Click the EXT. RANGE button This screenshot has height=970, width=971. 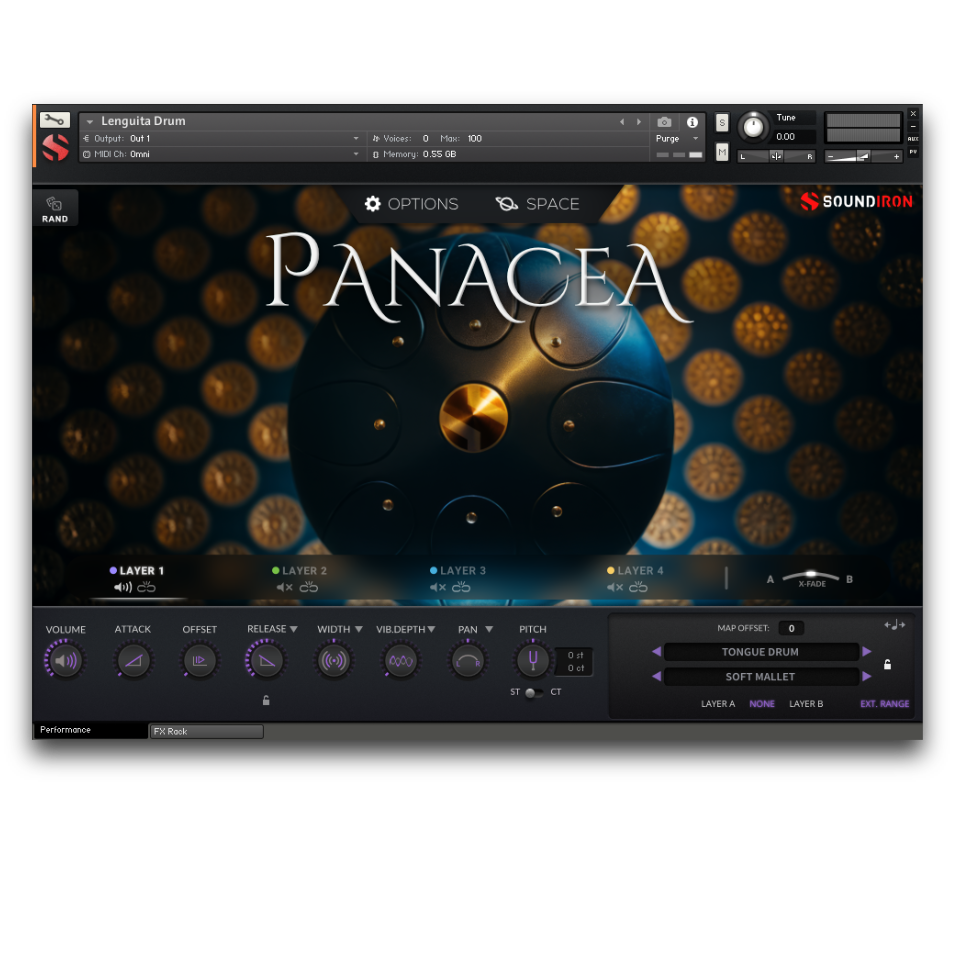884,704
